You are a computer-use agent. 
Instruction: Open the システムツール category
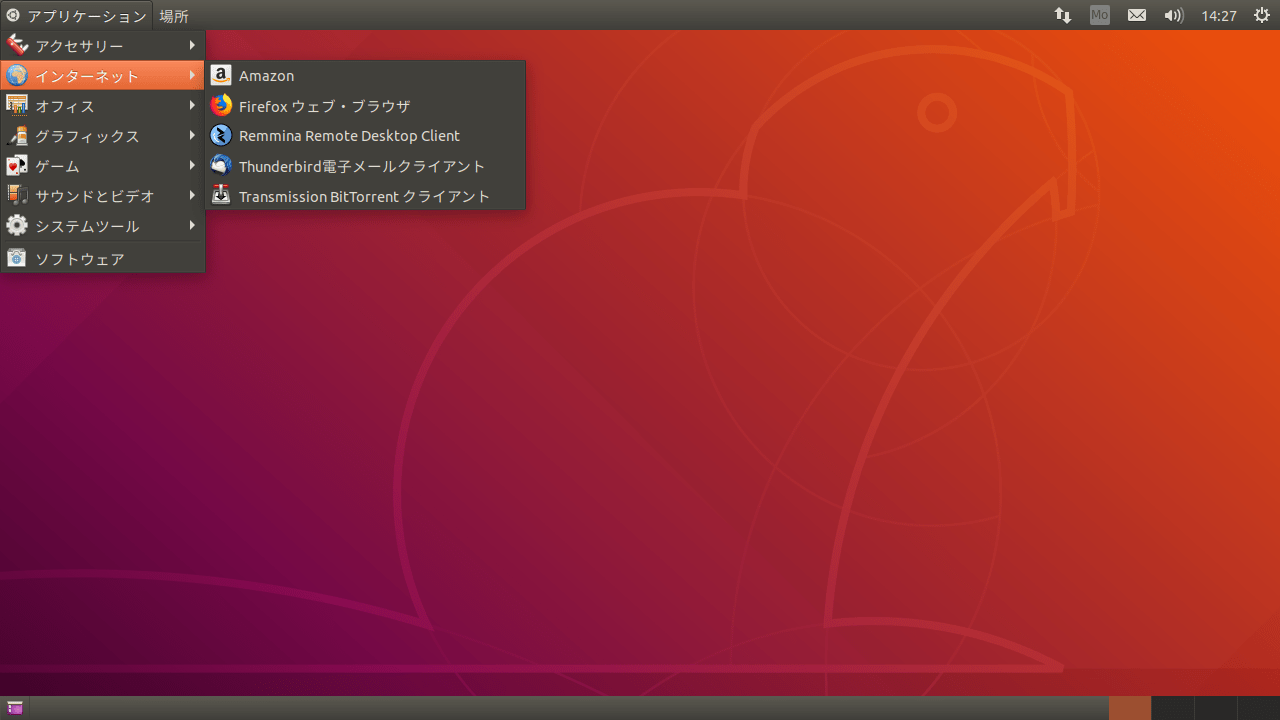tap(103, 226)
